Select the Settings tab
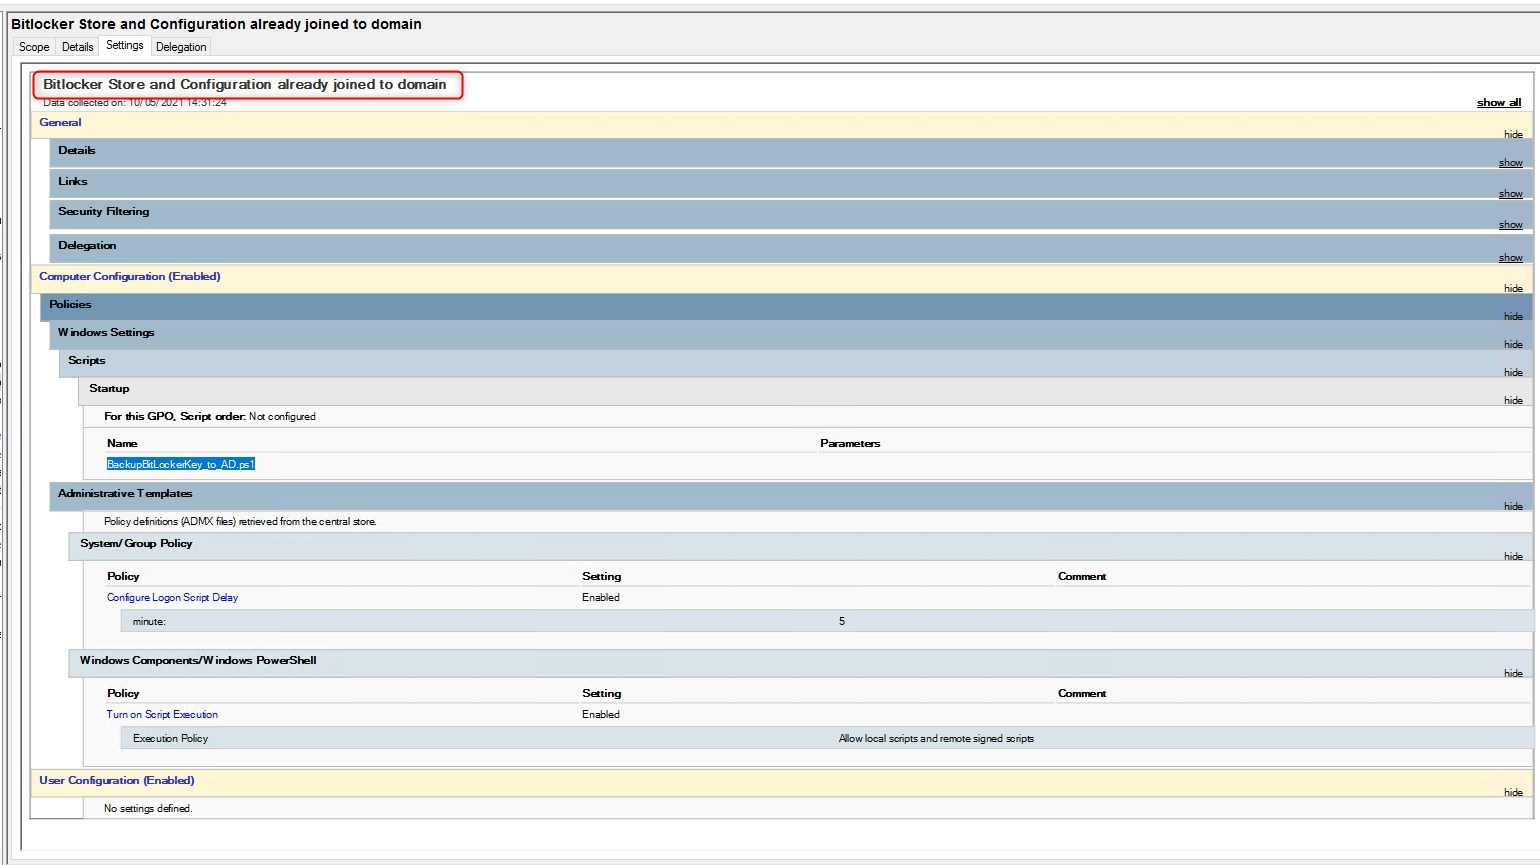The image size is (1540, 865). pyautogui.click(x=125, y=45)
